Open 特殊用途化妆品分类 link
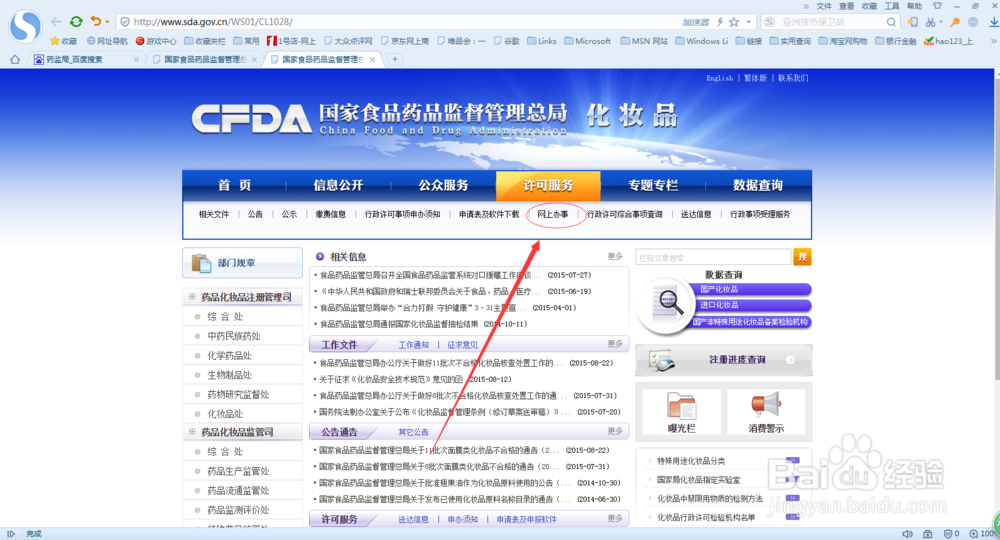 (x=691, y=461)
